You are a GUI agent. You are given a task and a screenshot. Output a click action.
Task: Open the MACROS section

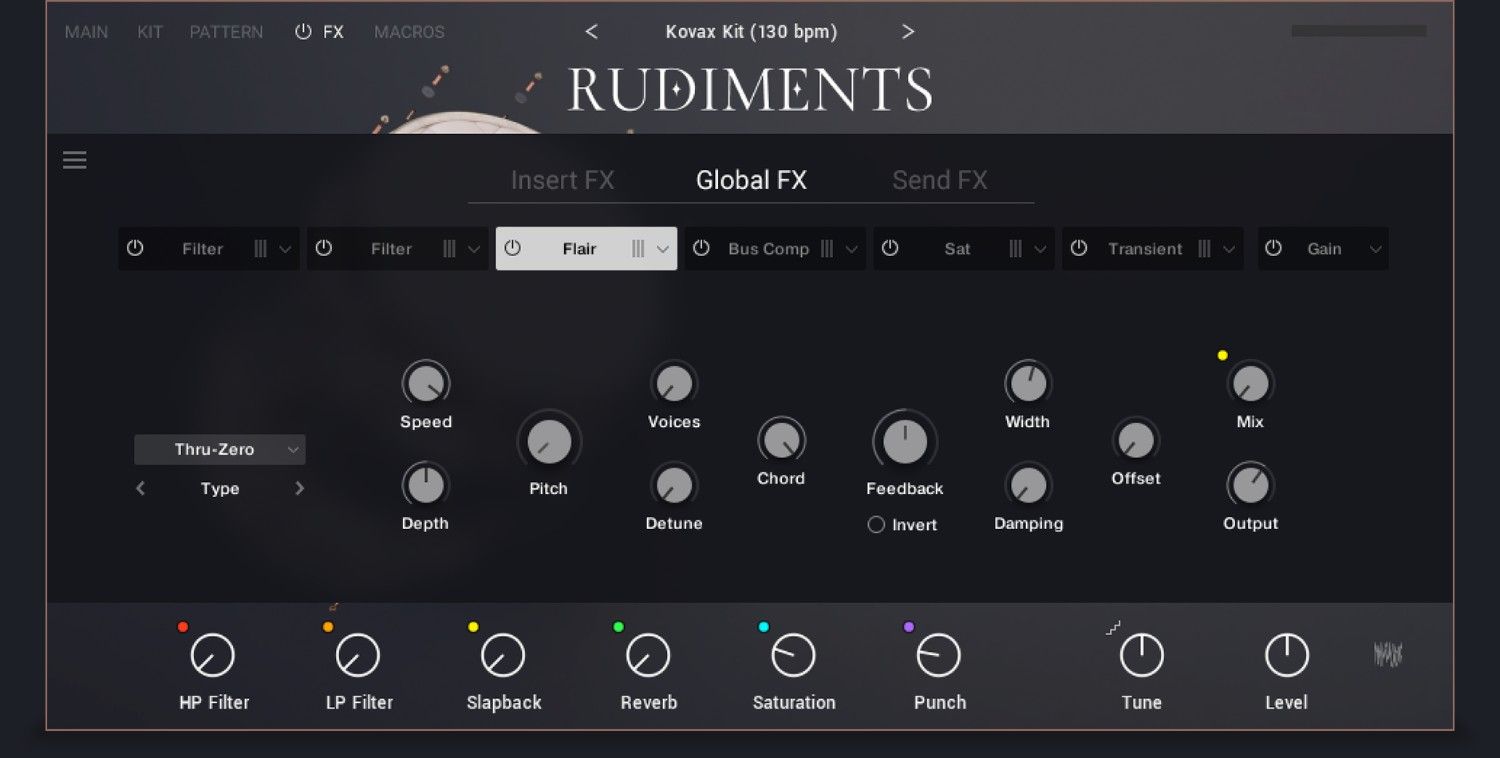tap(408, 31)
